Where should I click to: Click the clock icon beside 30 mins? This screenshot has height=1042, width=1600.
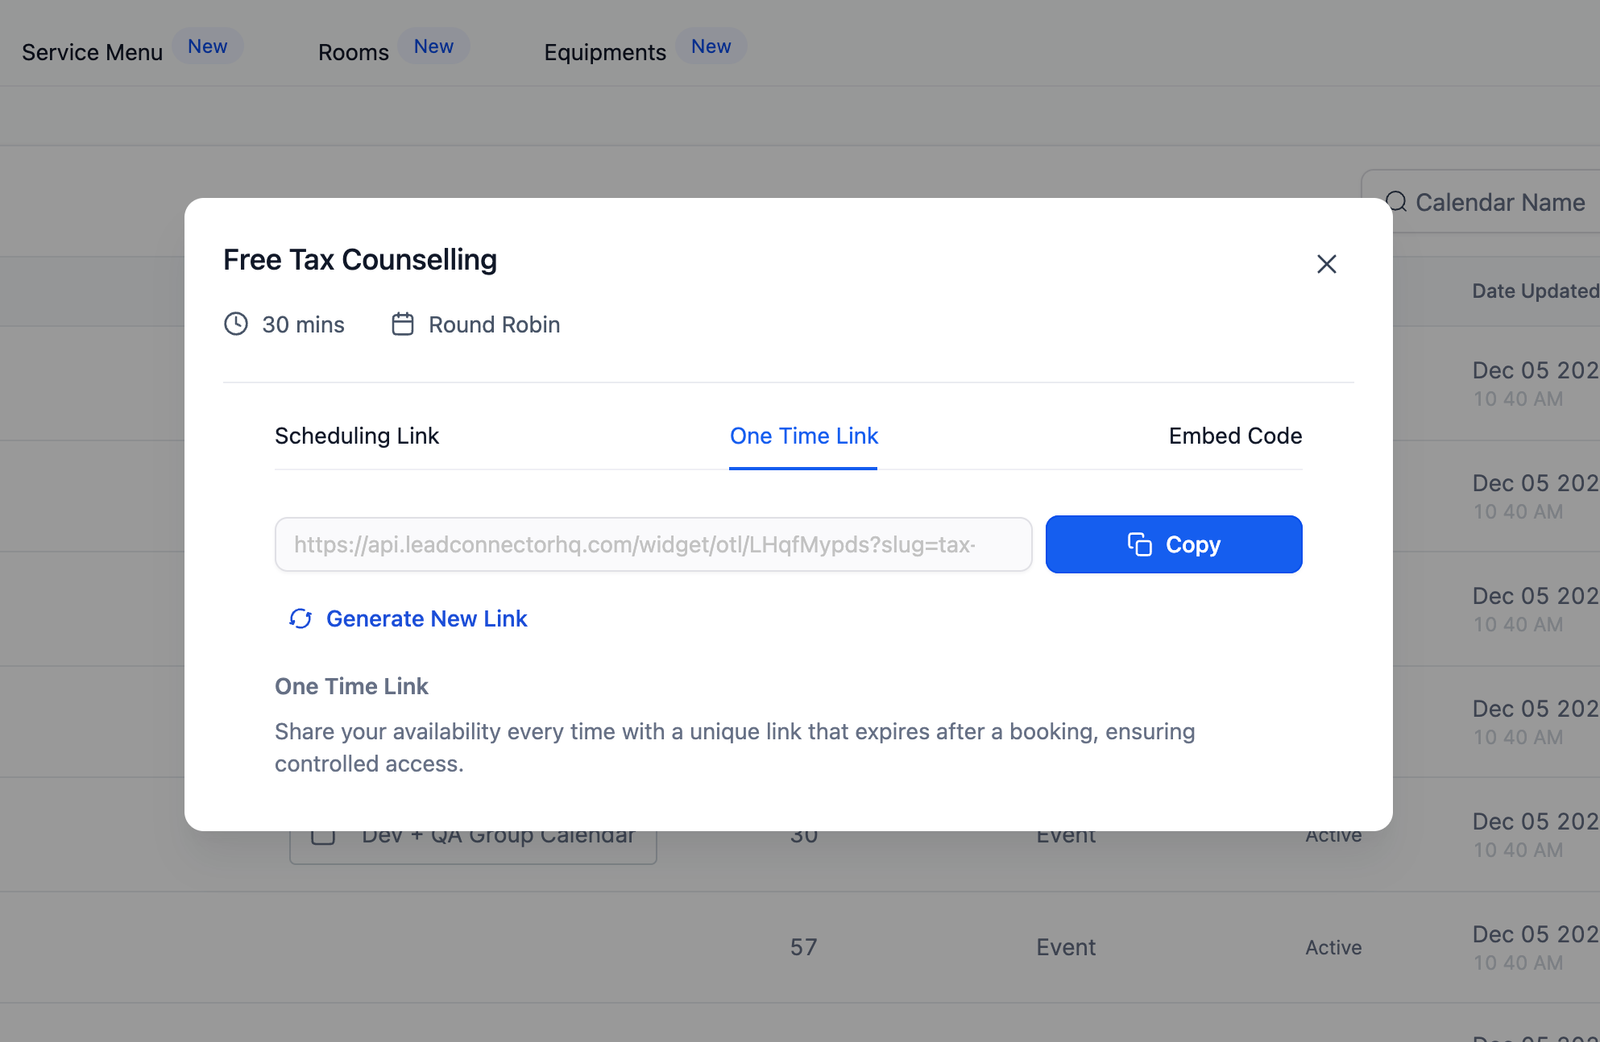click(236, 324)
